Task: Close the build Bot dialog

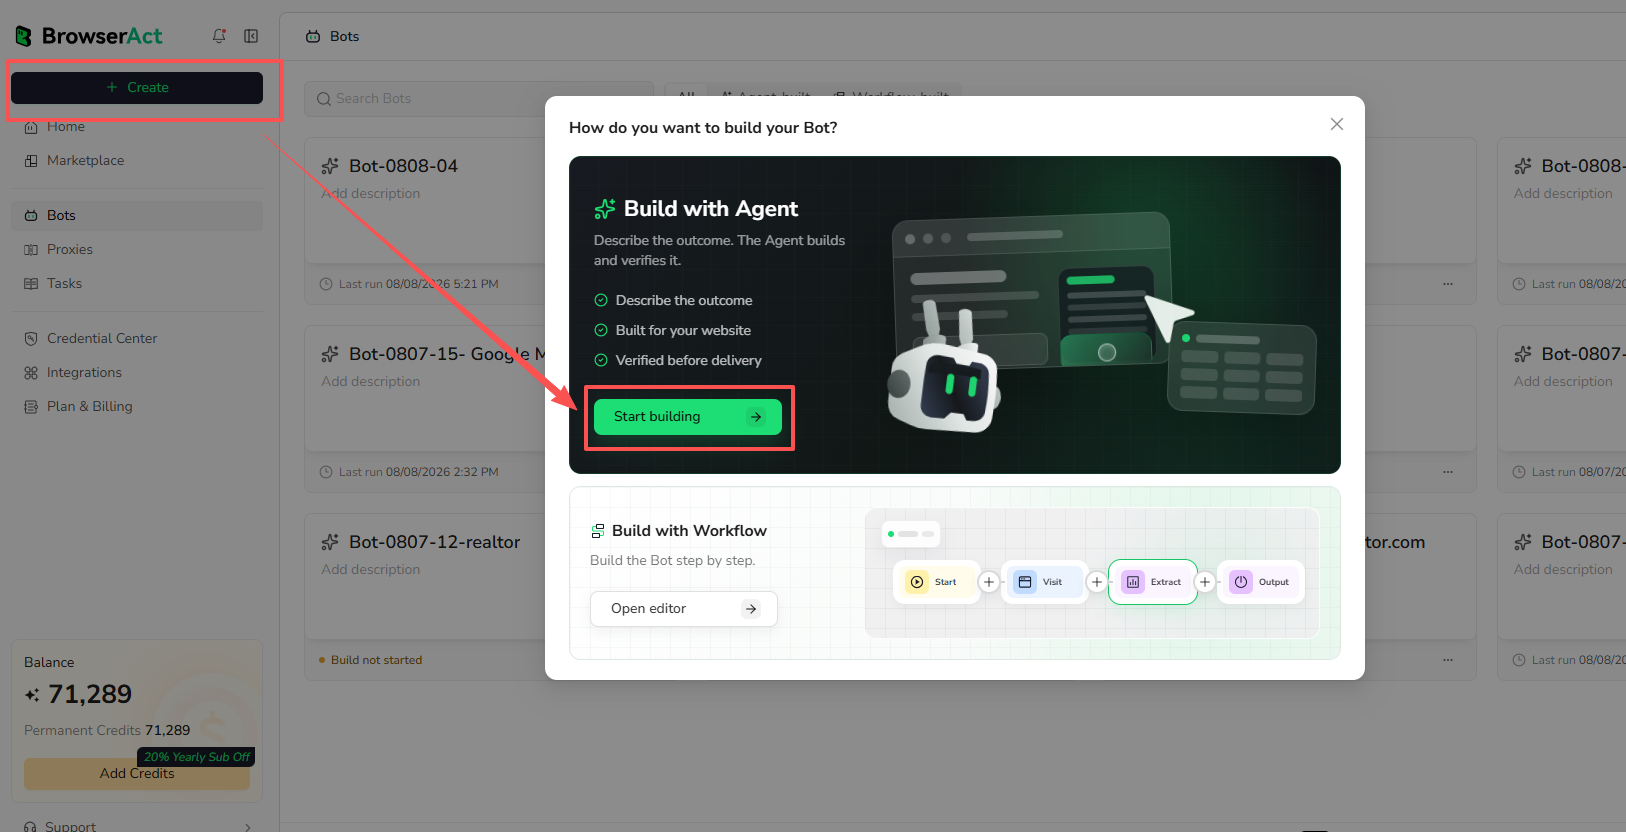Action: point(1337,124)
